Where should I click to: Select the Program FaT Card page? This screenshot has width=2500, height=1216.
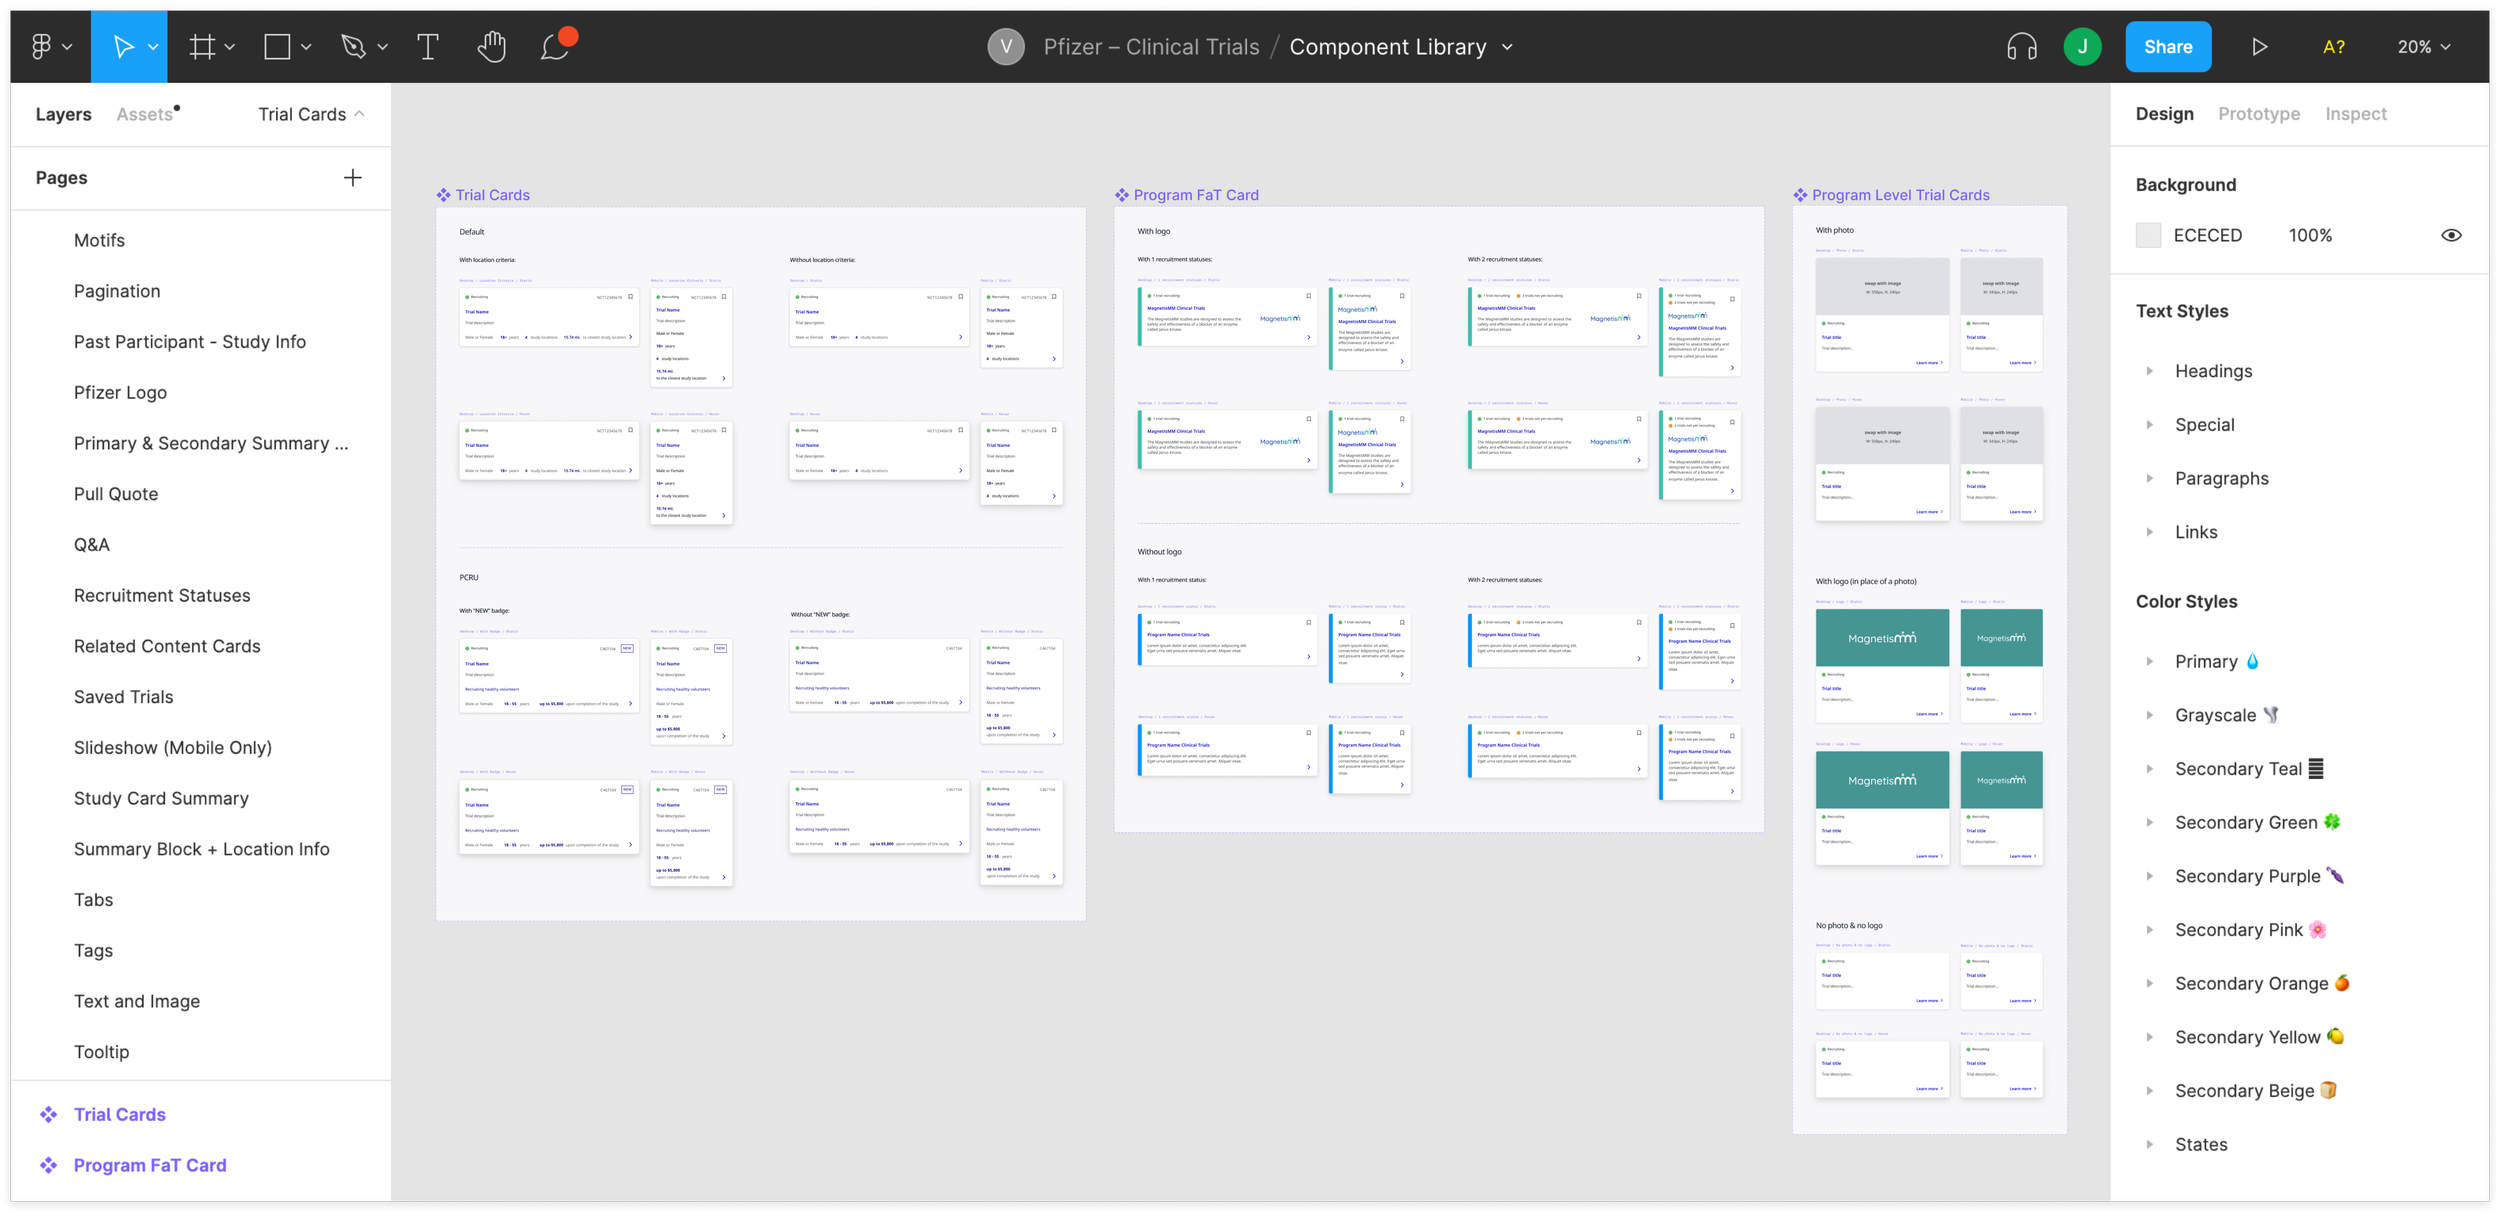pos(150,1165)
